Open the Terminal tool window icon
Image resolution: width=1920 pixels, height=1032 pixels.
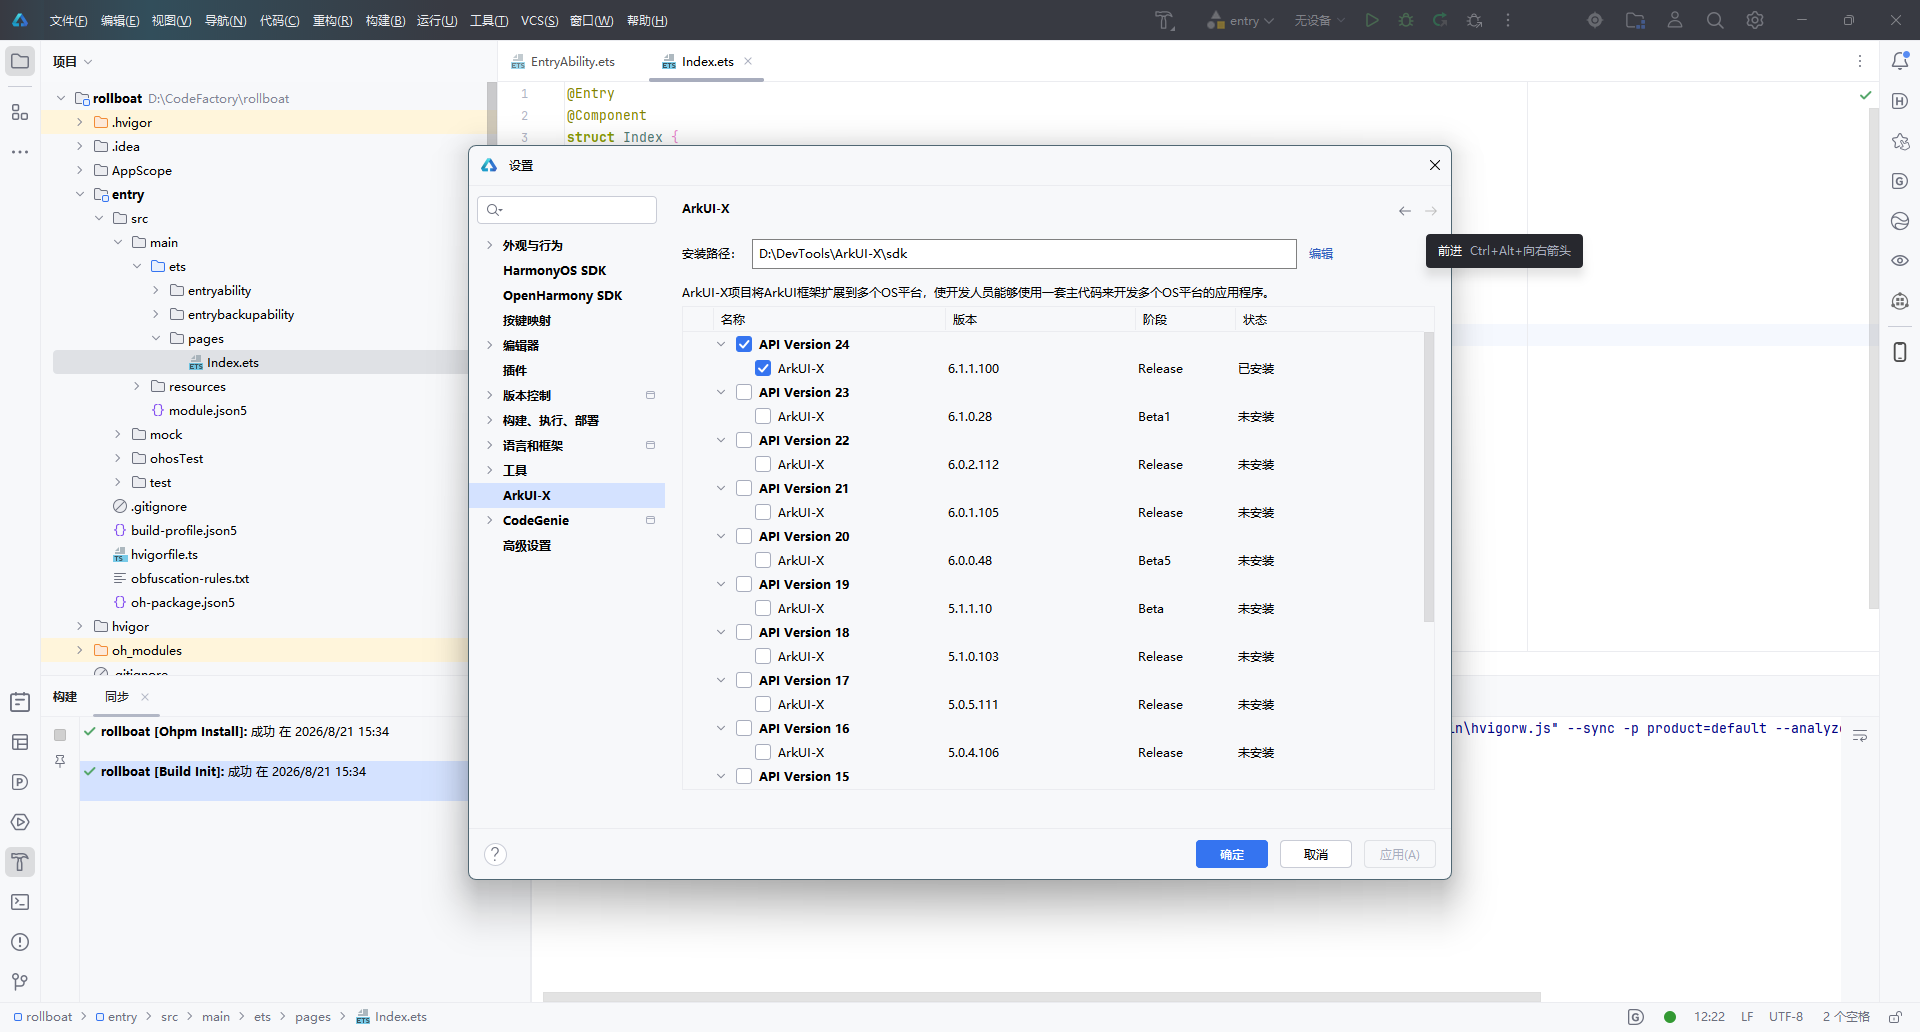click(20, 902)
